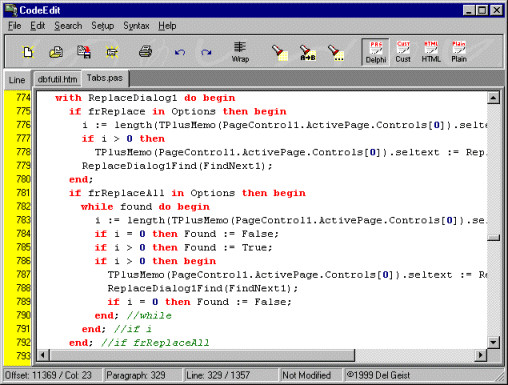Click the CodeEdit title bar application icon

pos(11,10)
